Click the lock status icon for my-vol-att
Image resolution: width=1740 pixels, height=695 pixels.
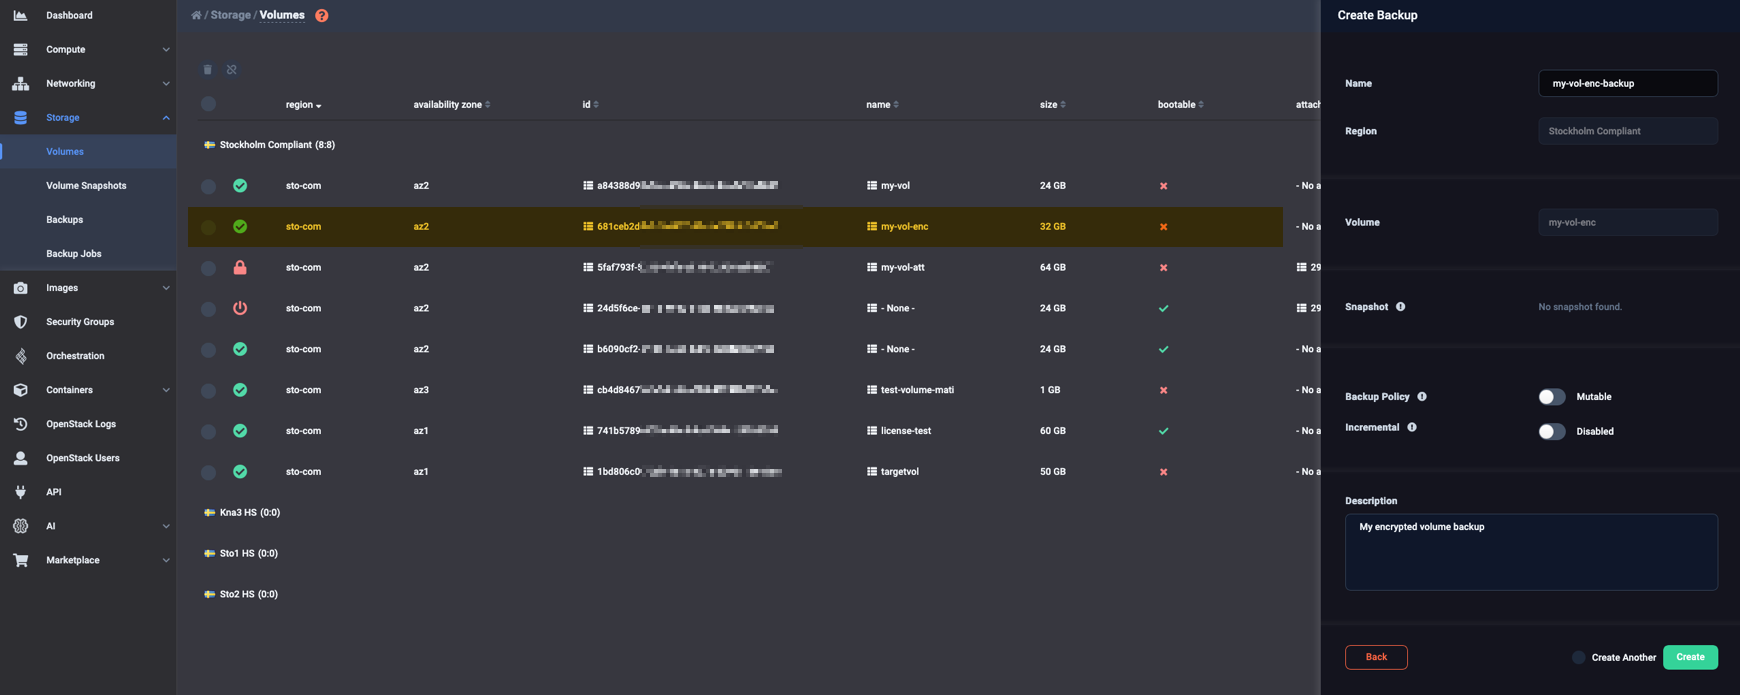click(240, 267)
